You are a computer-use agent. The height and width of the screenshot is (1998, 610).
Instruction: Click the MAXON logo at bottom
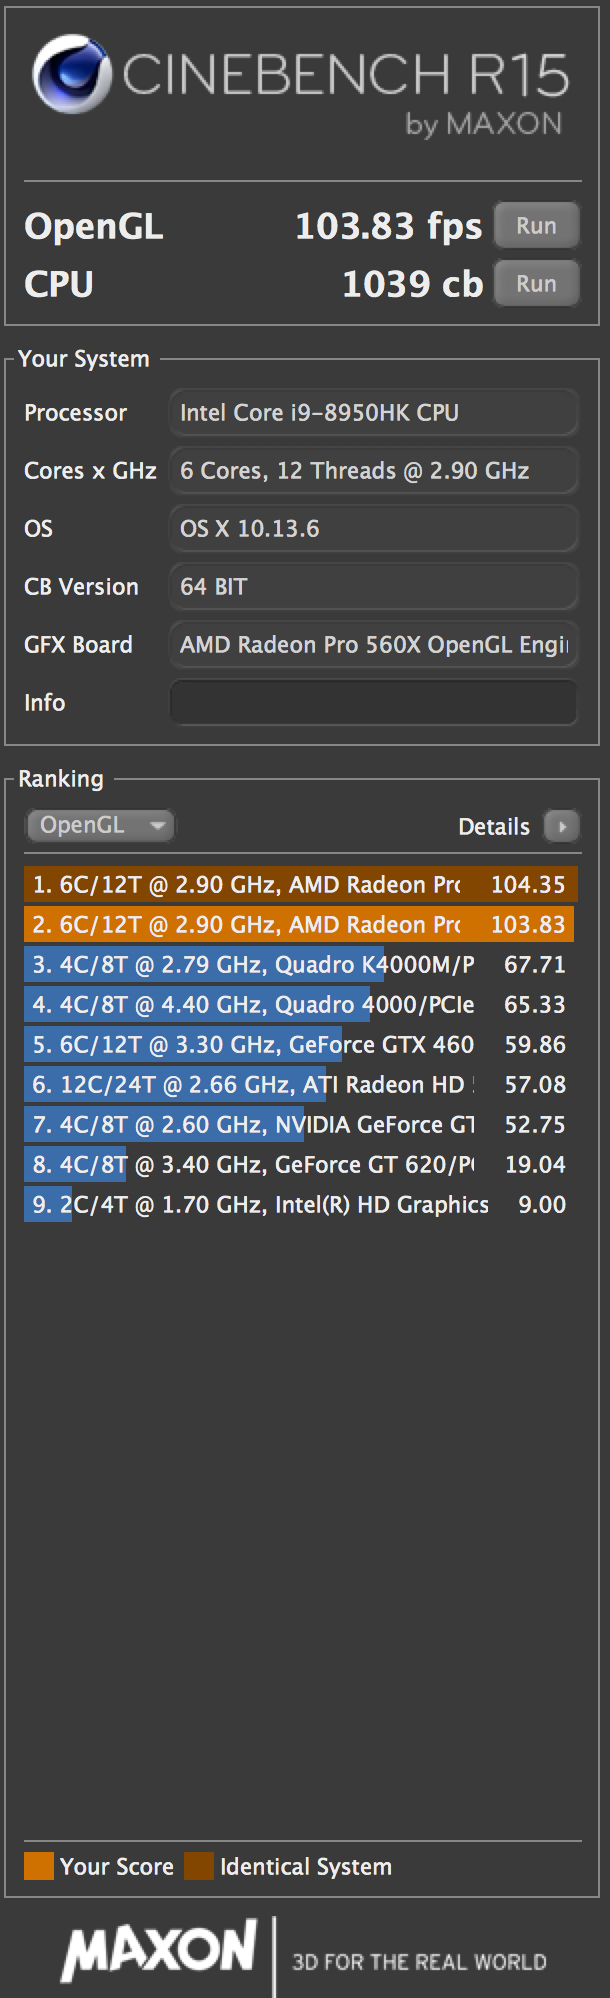tap(158, 1950)
